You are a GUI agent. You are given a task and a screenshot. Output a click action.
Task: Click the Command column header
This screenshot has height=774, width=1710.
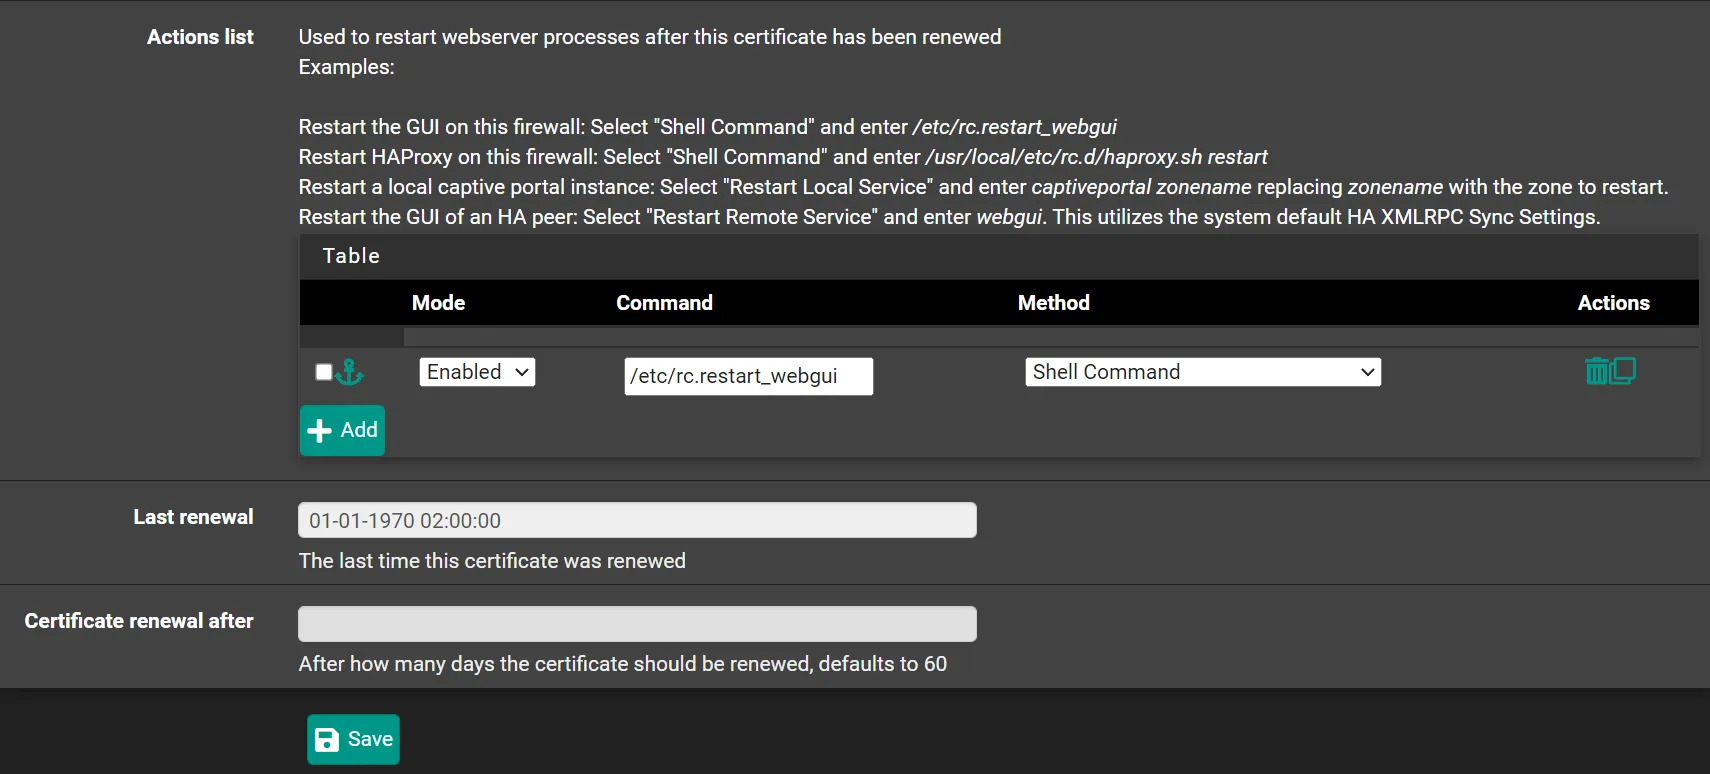click(x=664, y=303)
